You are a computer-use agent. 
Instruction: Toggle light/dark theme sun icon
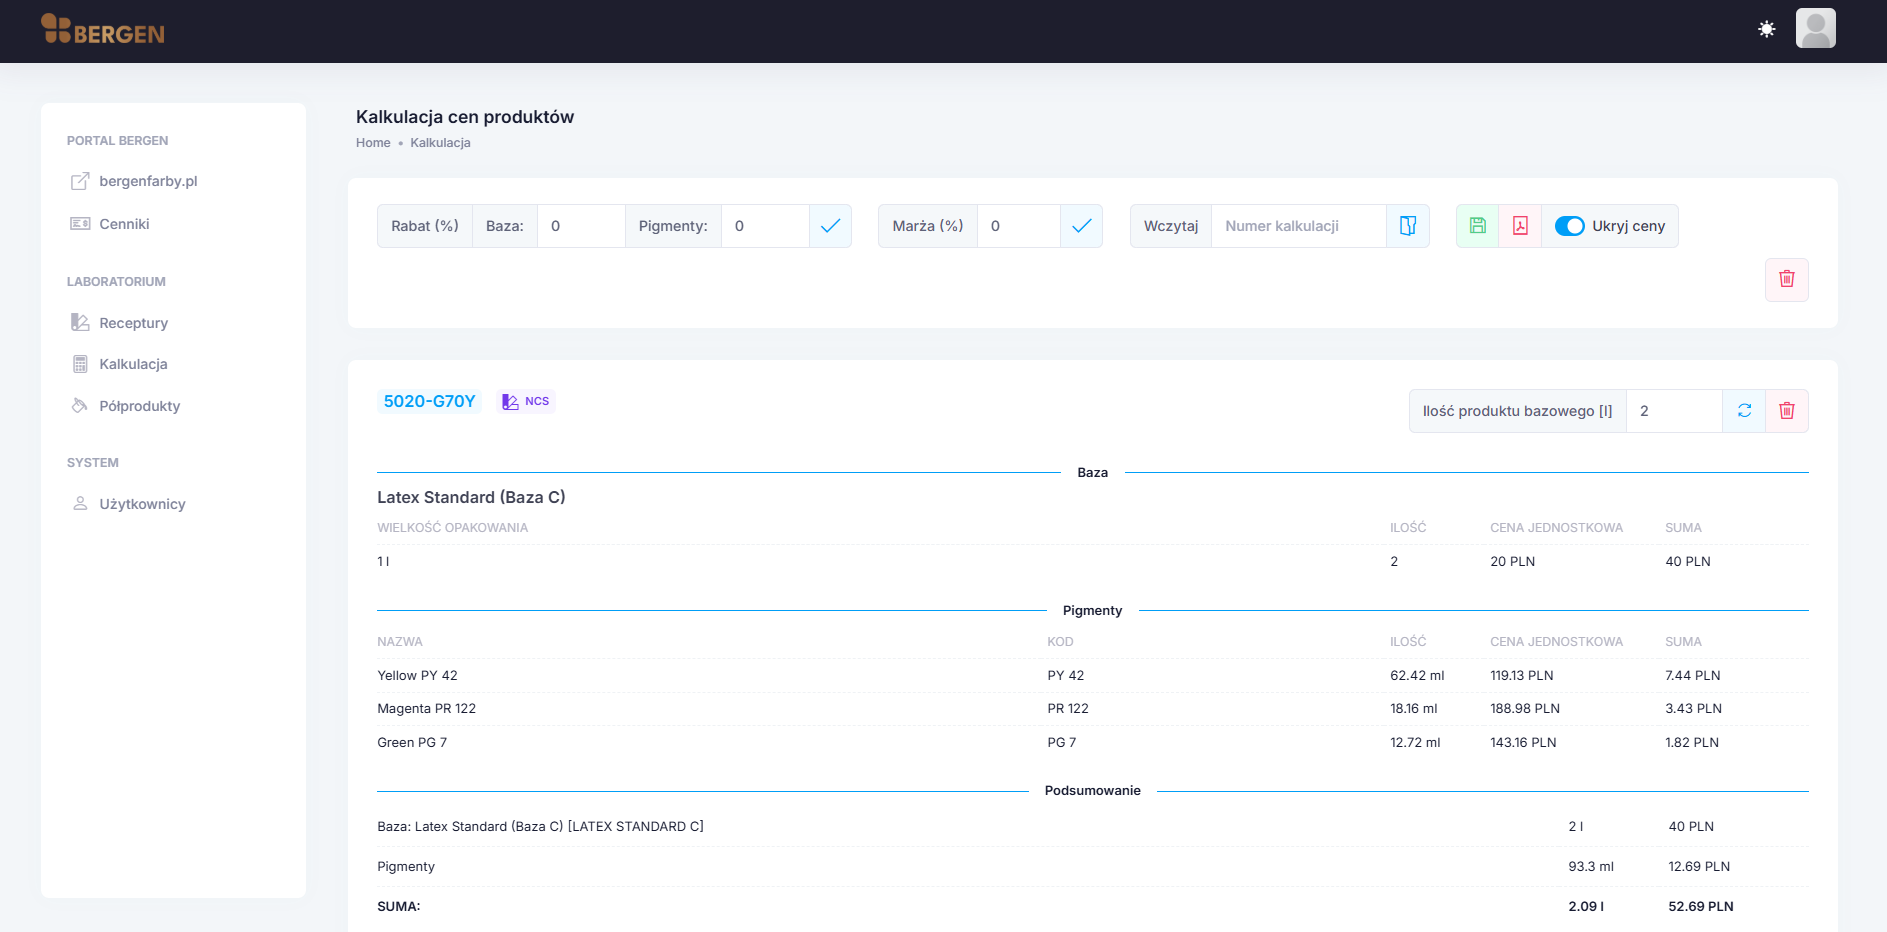[1767, 29]
